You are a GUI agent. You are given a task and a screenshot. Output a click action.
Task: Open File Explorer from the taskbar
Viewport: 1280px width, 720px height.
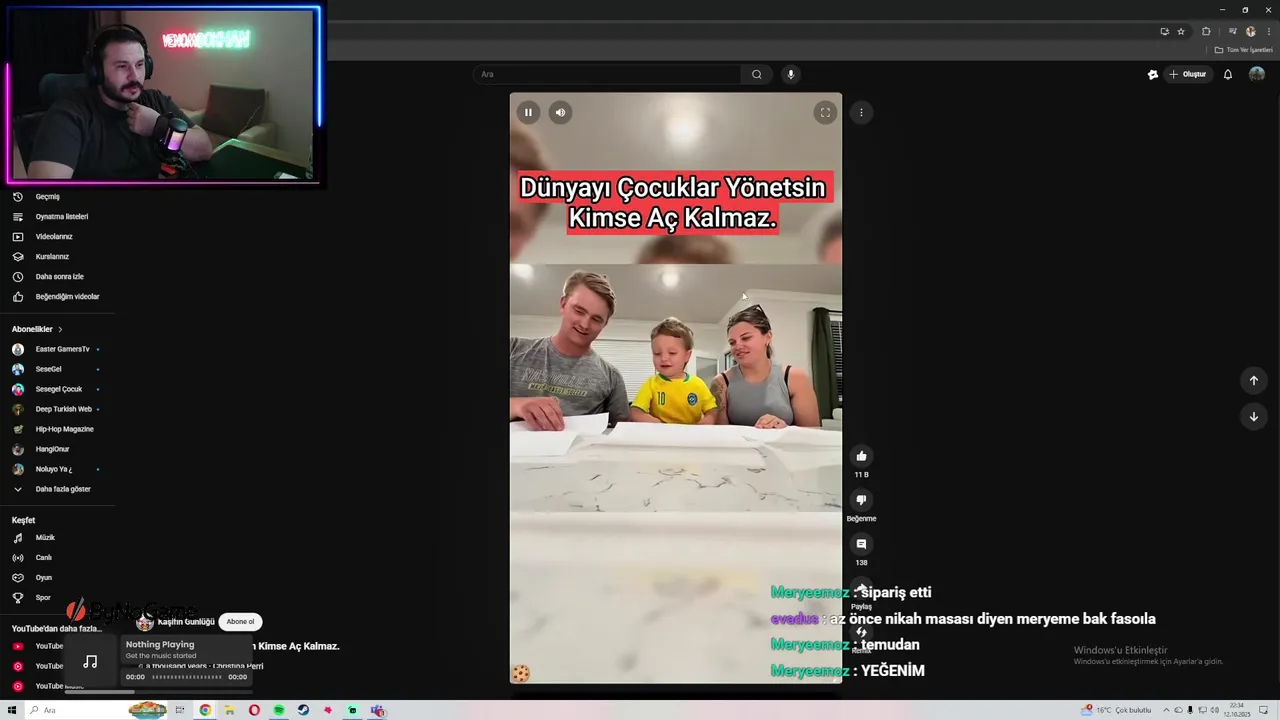tap(229, 710)
